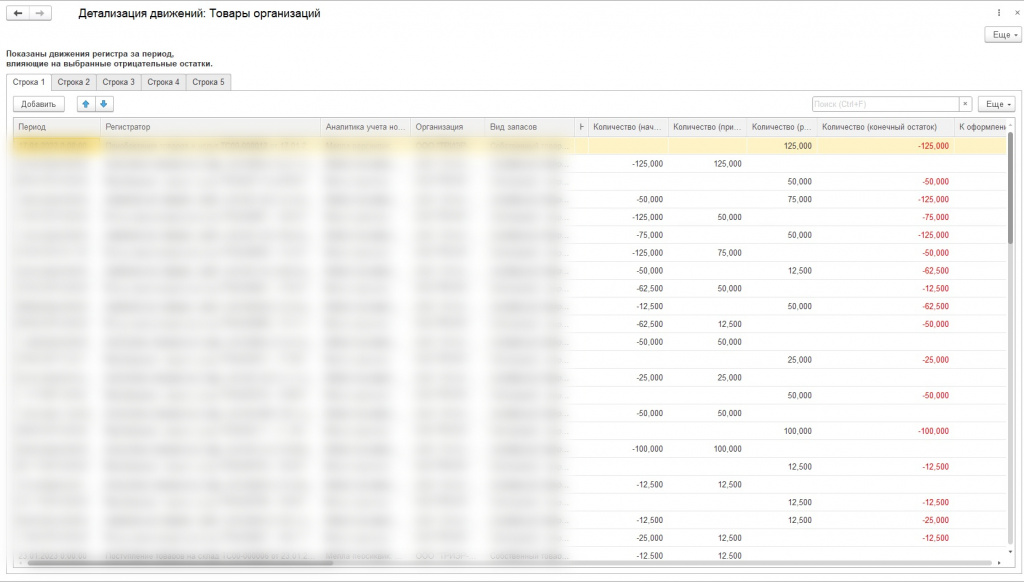Click the Аналитика учета но... column header

pyautogui.click(x=366, y=127)
